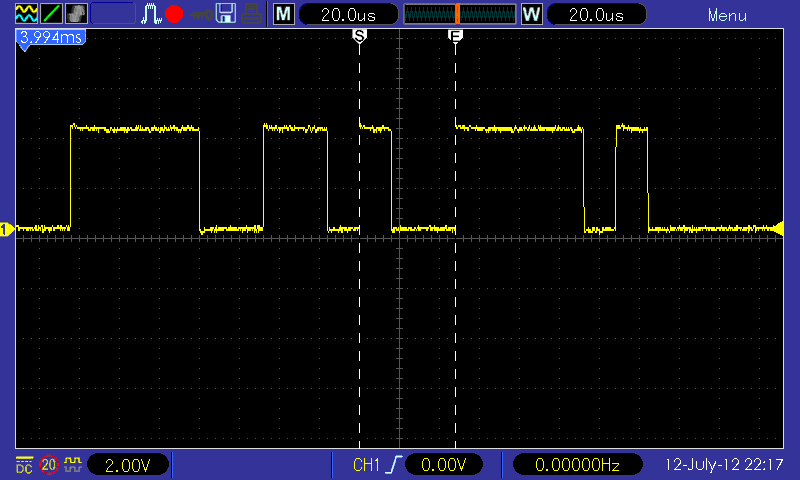Click the key lock icon
The image size is (800, 480).
coord(201,15)
